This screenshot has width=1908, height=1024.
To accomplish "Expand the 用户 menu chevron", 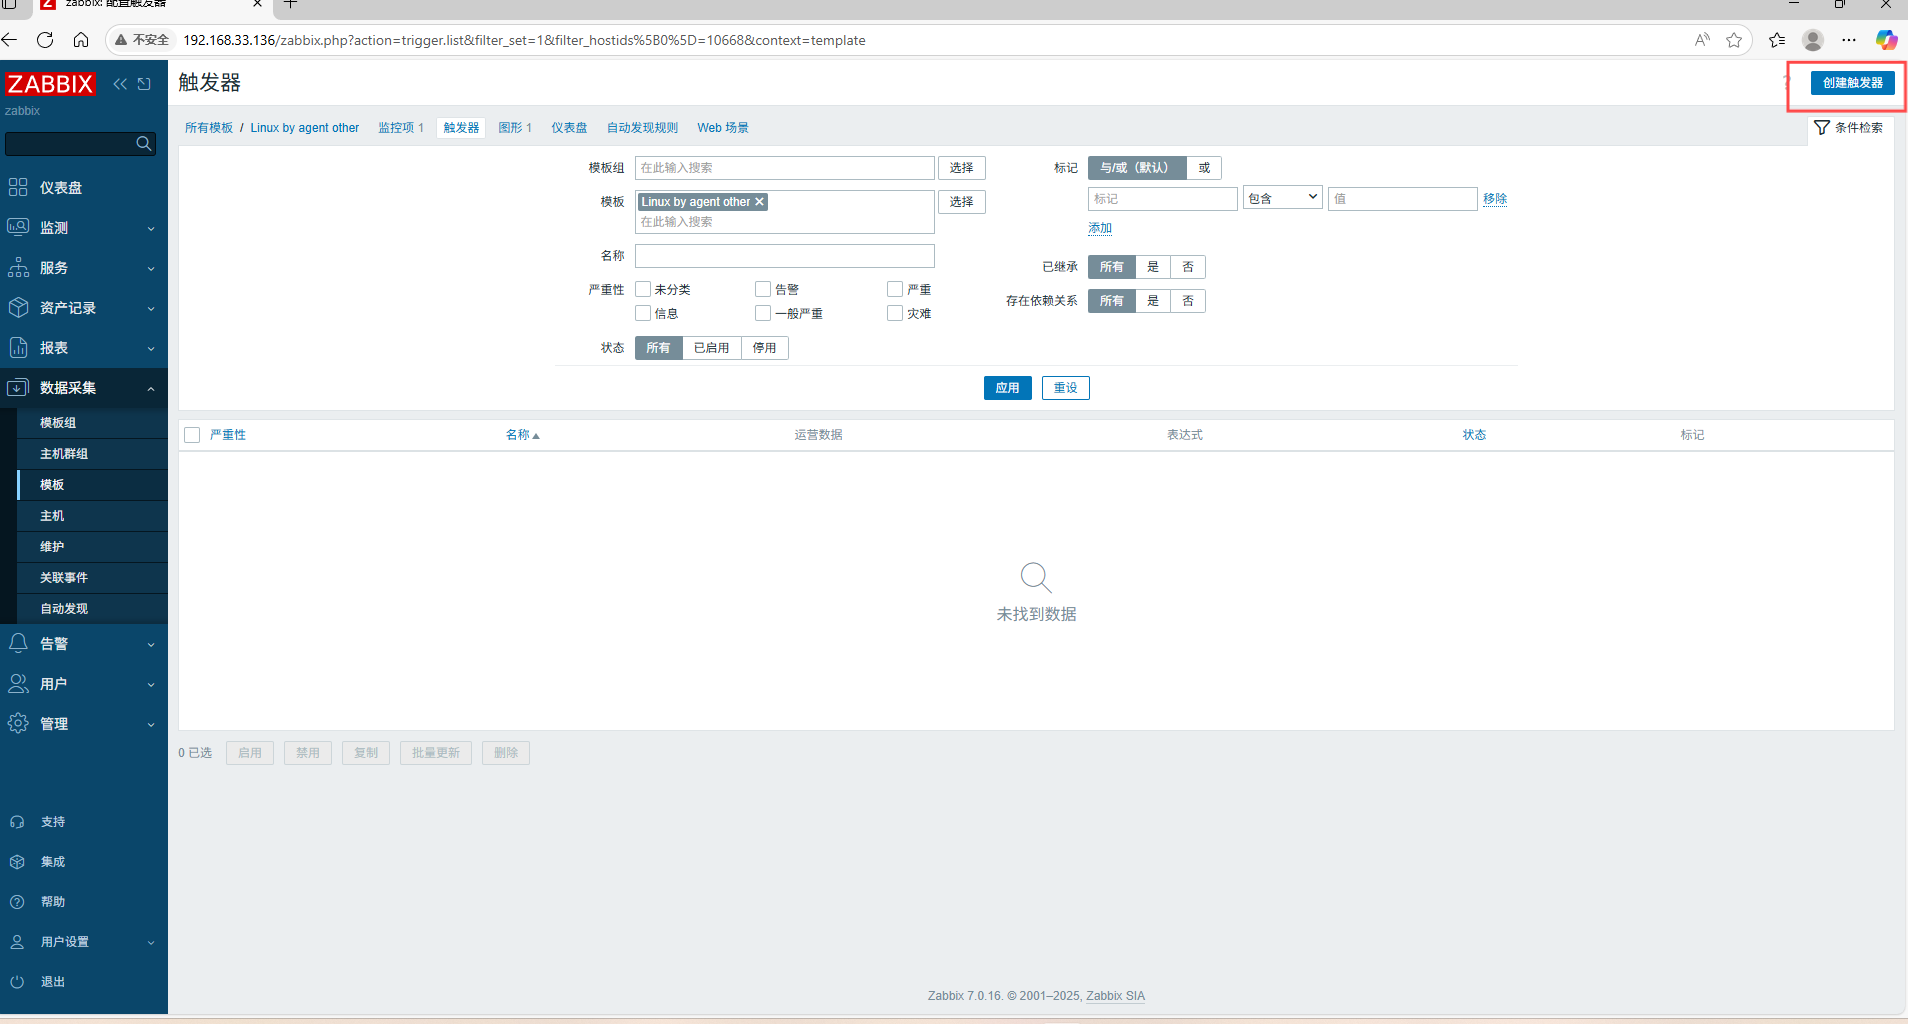I will (151, 685).
